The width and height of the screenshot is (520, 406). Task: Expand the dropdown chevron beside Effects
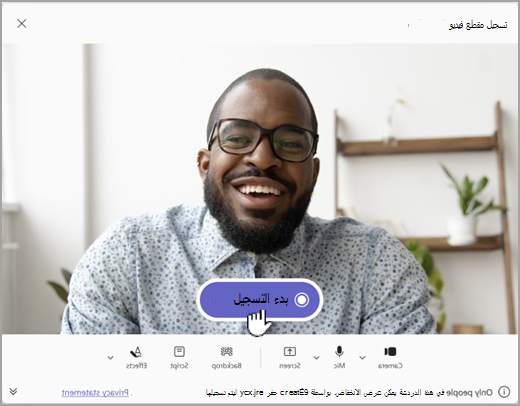[110, 358]
